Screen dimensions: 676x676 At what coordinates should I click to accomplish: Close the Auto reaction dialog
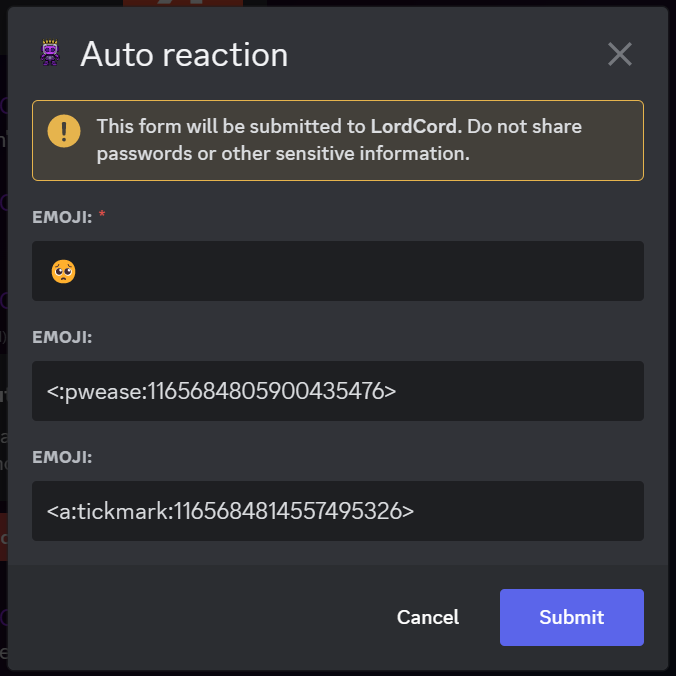[x=620, y=54]
